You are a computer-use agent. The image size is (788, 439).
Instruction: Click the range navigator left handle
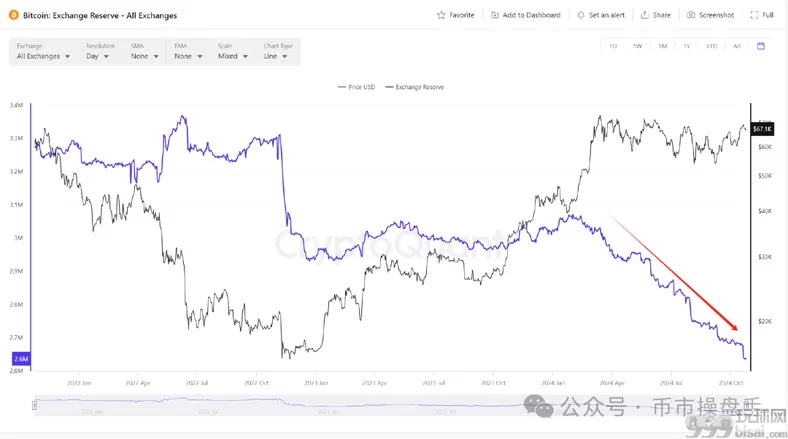point(35,405)
